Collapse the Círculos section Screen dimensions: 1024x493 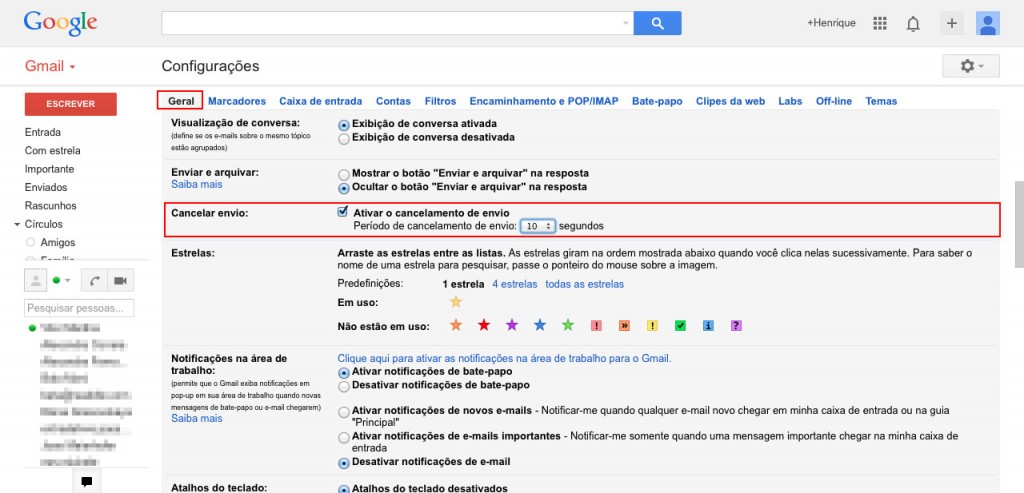[x=17, y=225]
